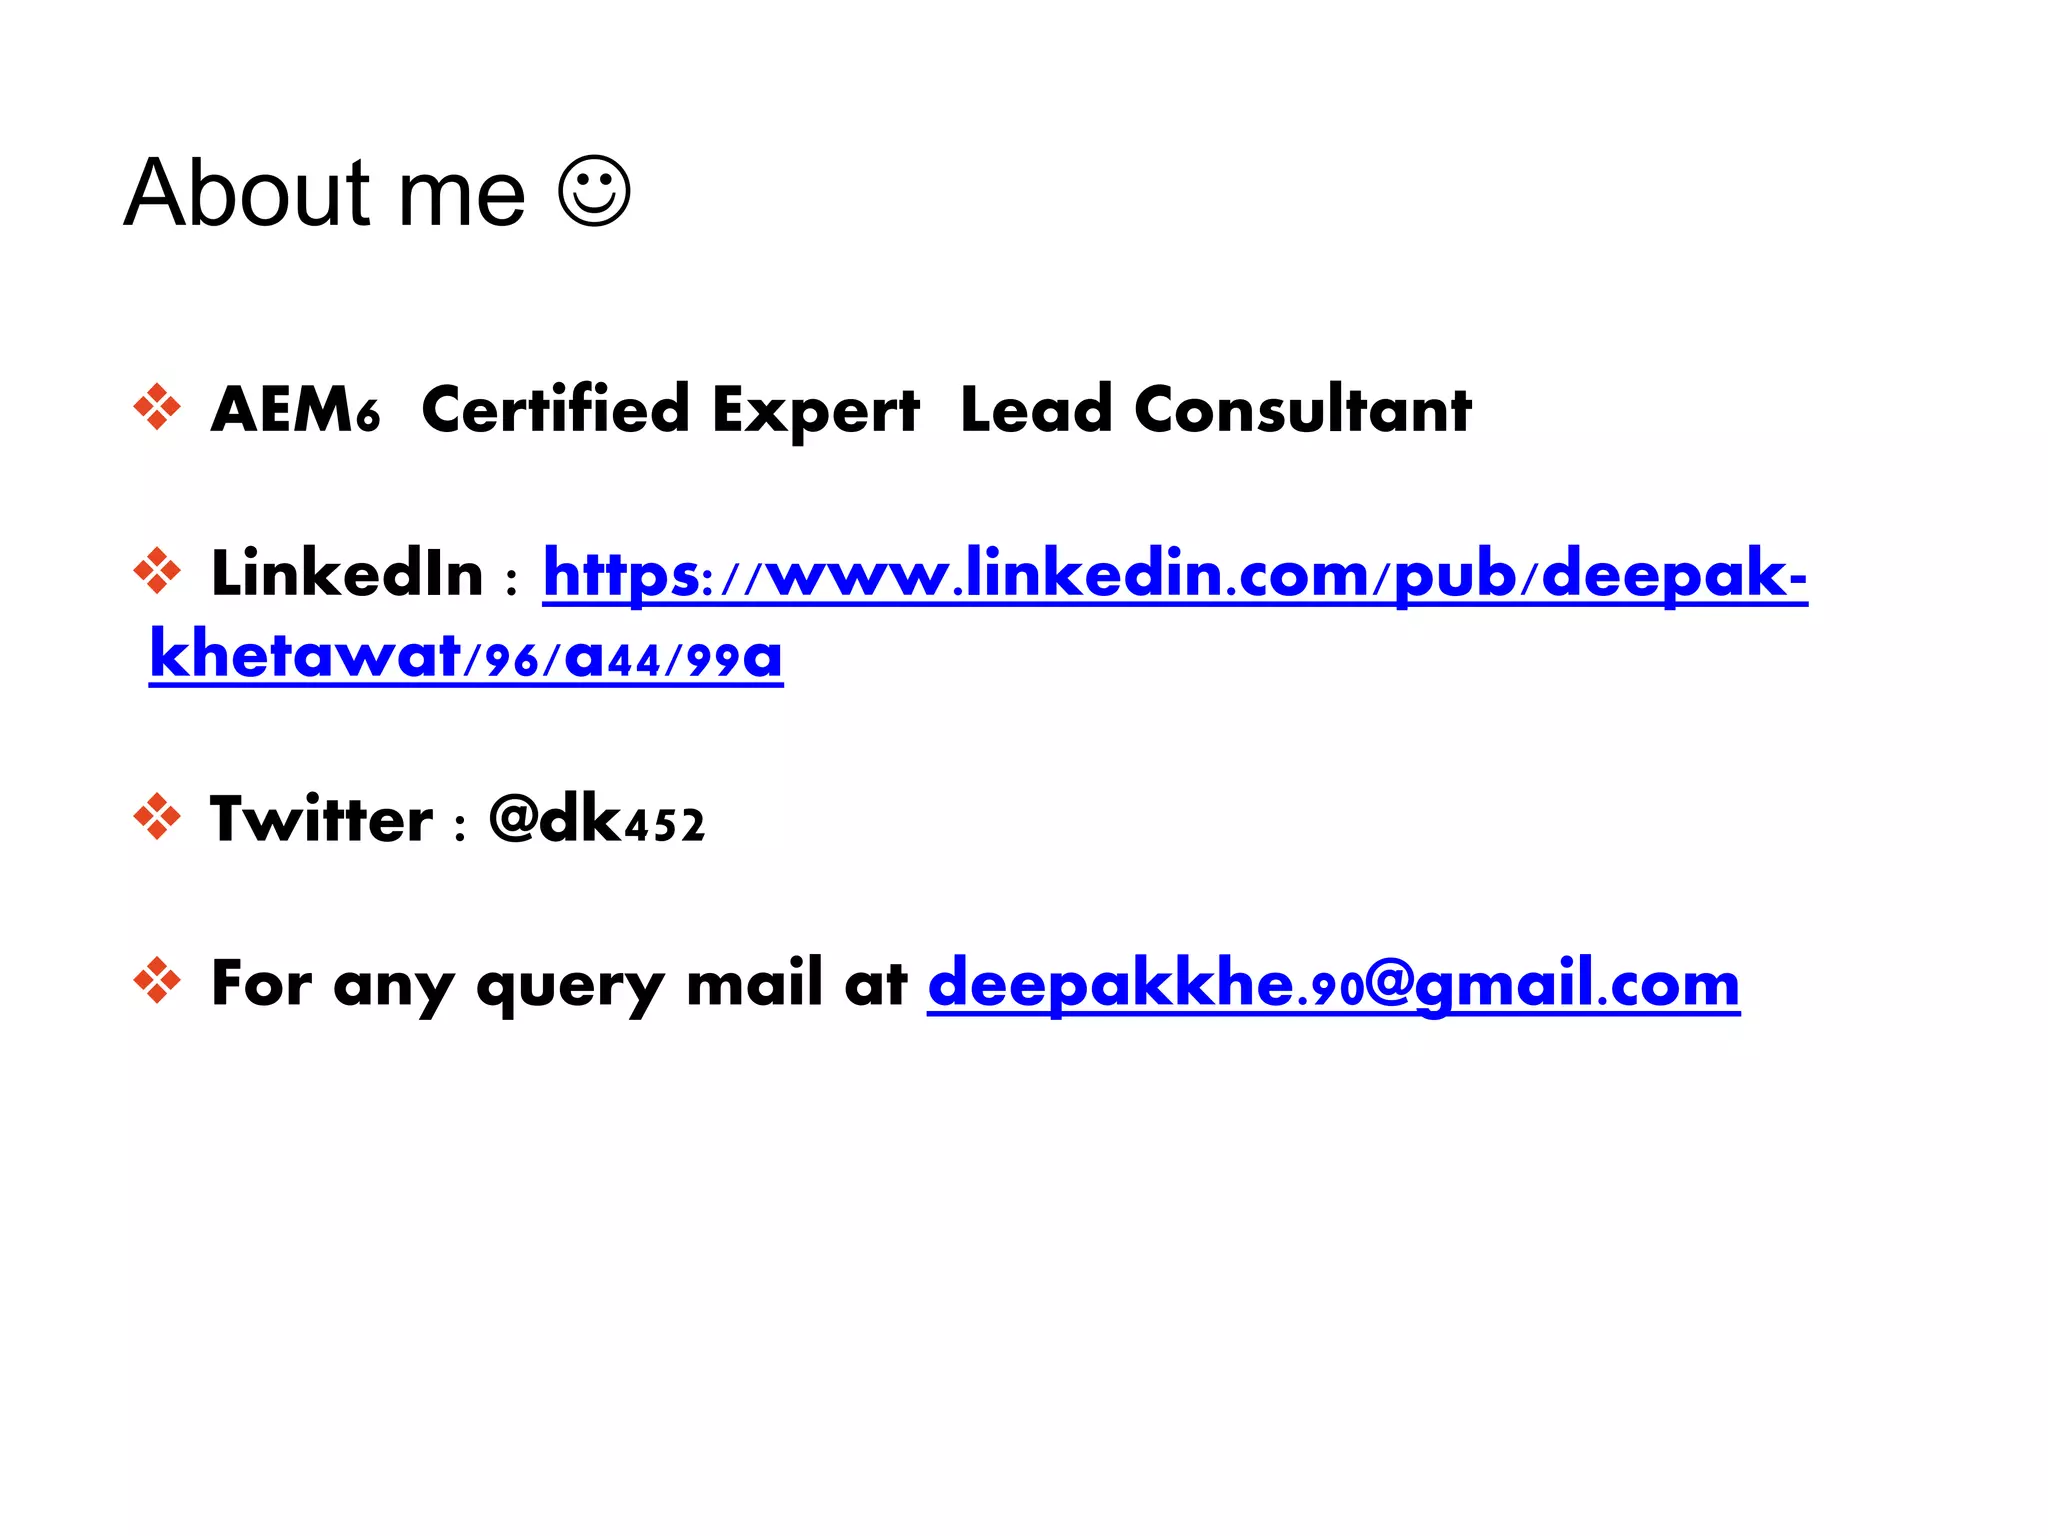Viewport: 2048px width, 1536px height.
Task: Click the @dk452 Twitter handle
Action: tap(597, 820)
